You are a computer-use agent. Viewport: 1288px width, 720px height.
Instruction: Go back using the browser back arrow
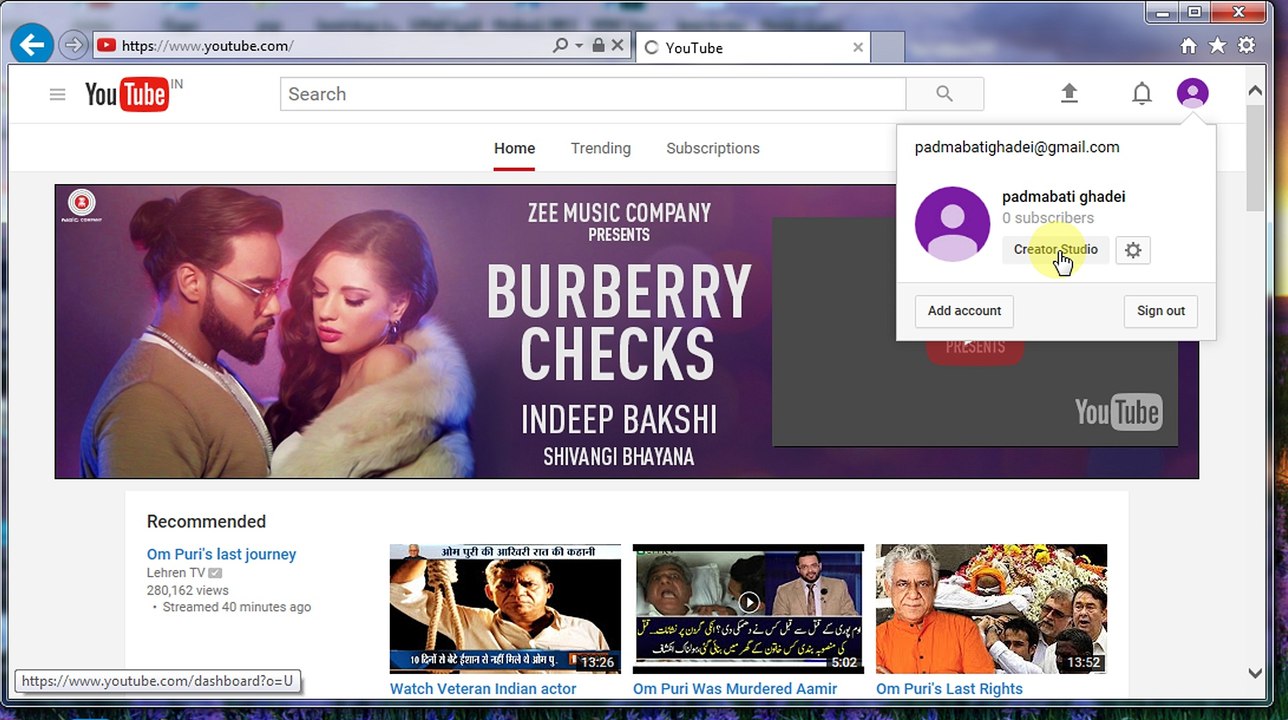[32, 45]
